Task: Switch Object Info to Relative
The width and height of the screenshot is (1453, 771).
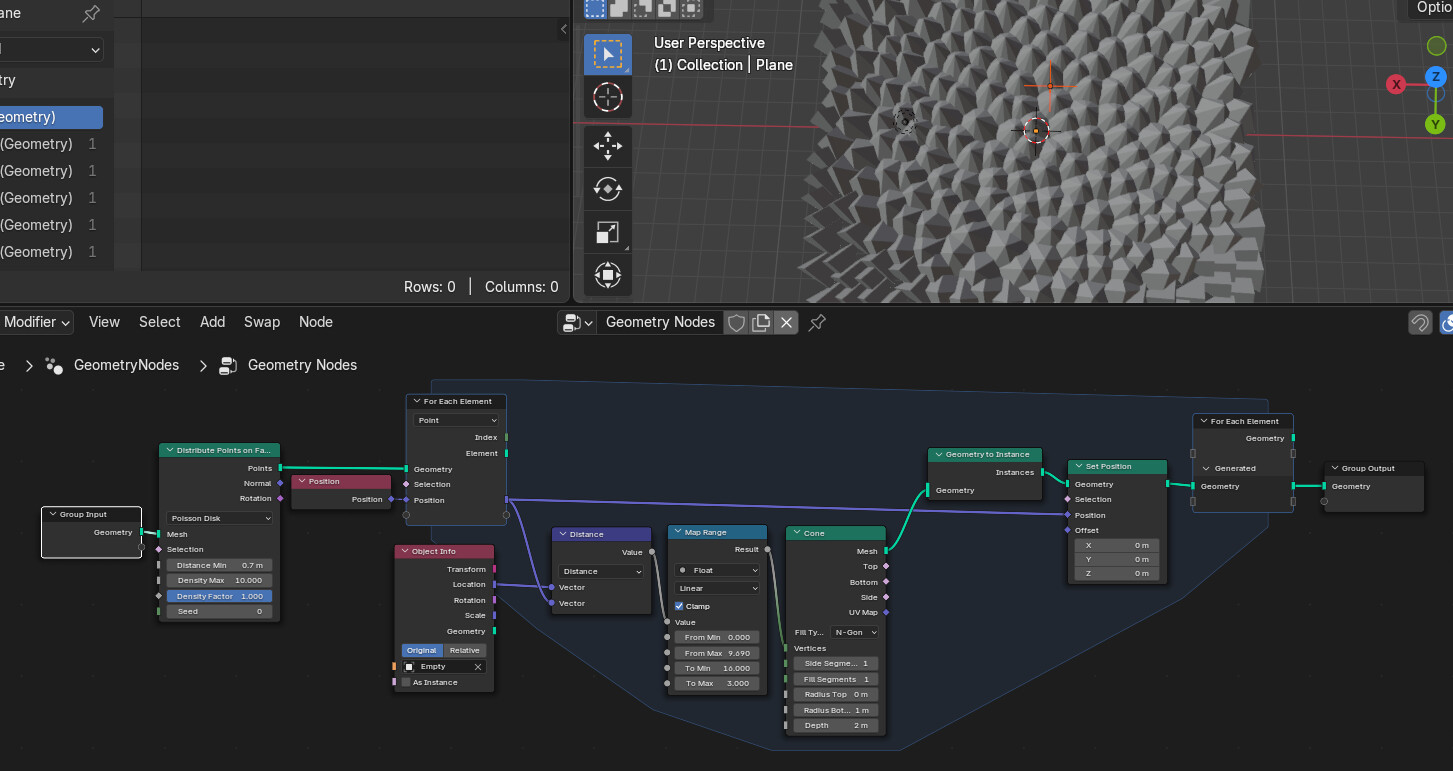Action: point(464,650)
